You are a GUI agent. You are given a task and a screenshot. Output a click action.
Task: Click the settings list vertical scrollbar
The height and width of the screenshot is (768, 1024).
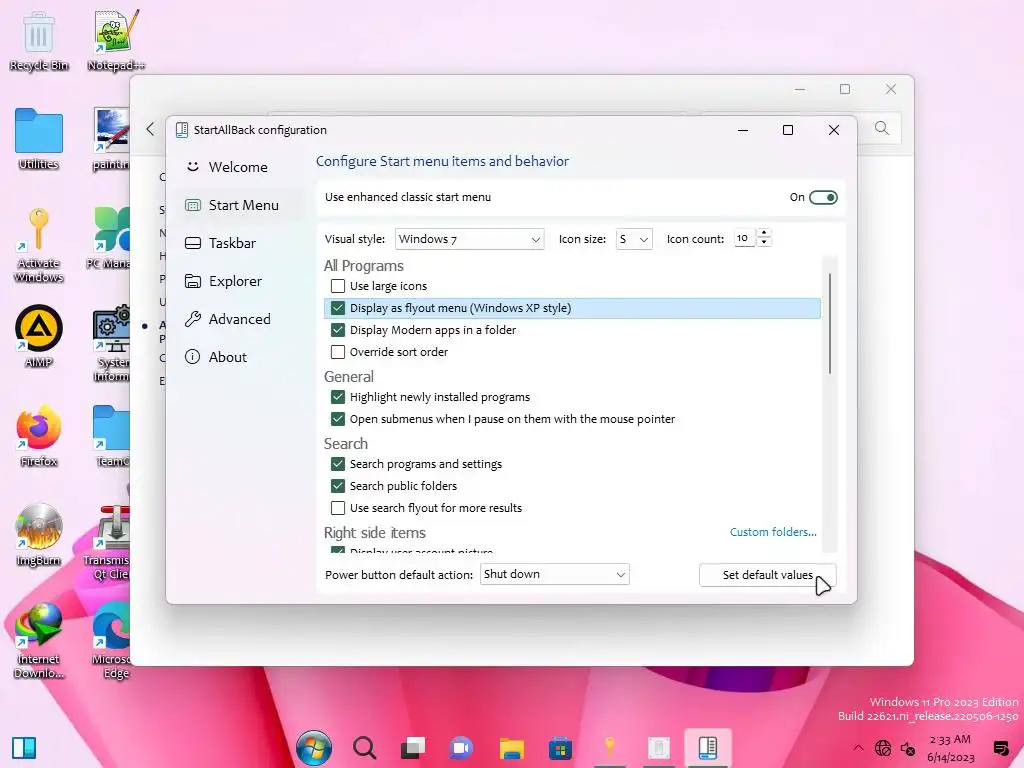point(829,324)
